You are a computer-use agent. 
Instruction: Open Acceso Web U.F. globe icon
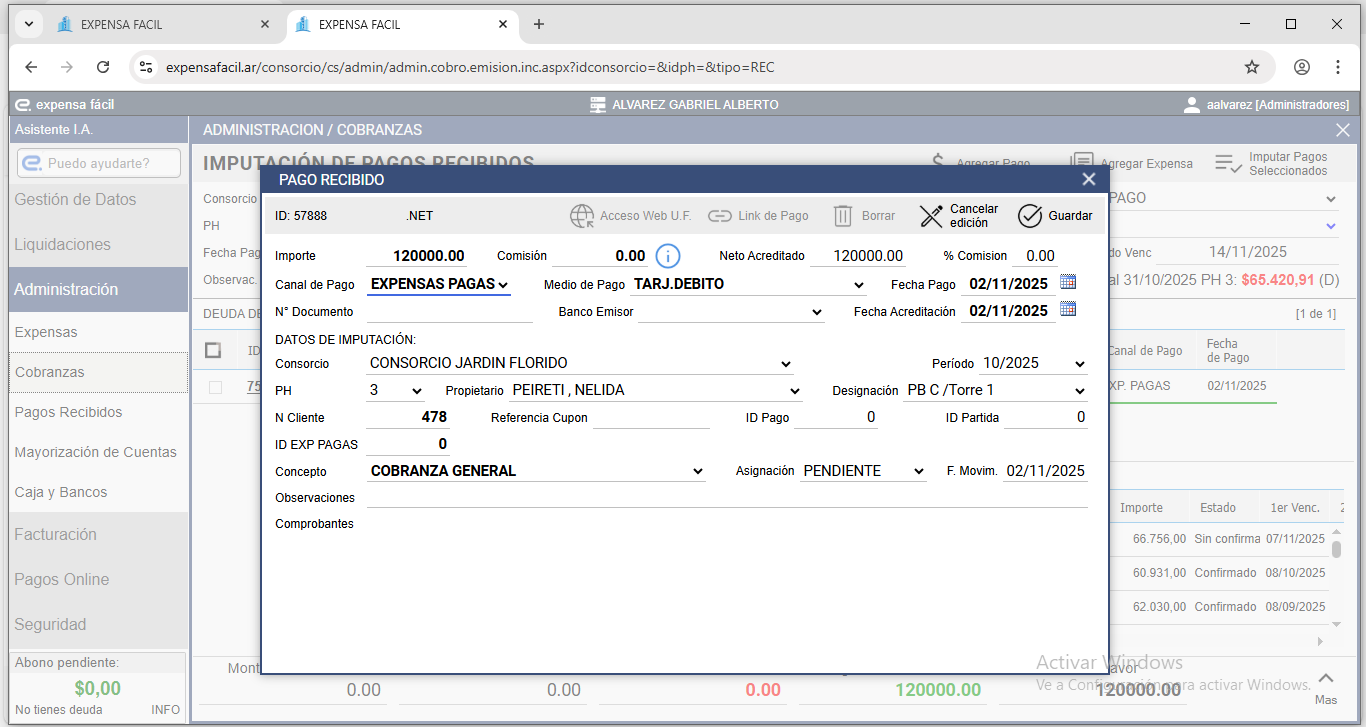click(x=582, y=216)
